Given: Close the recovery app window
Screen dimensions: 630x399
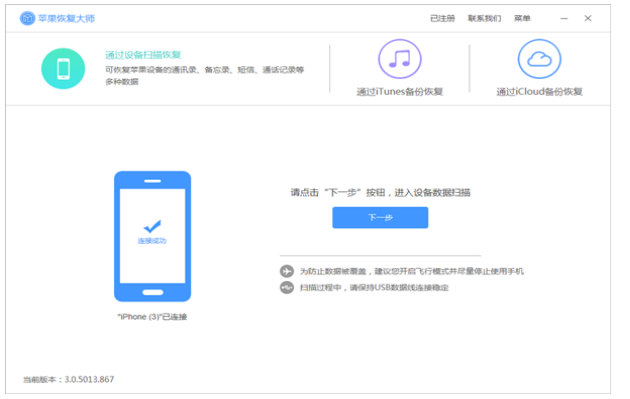Looking at the screenshot, I should [588, 18].
